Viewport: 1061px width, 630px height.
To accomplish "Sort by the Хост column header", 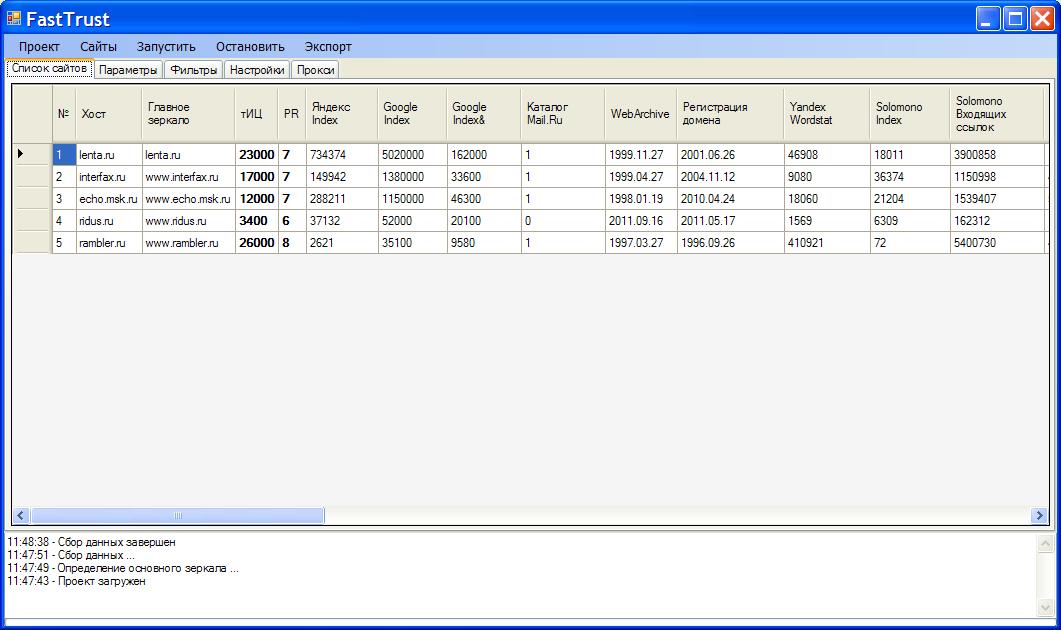I will 109,114.
